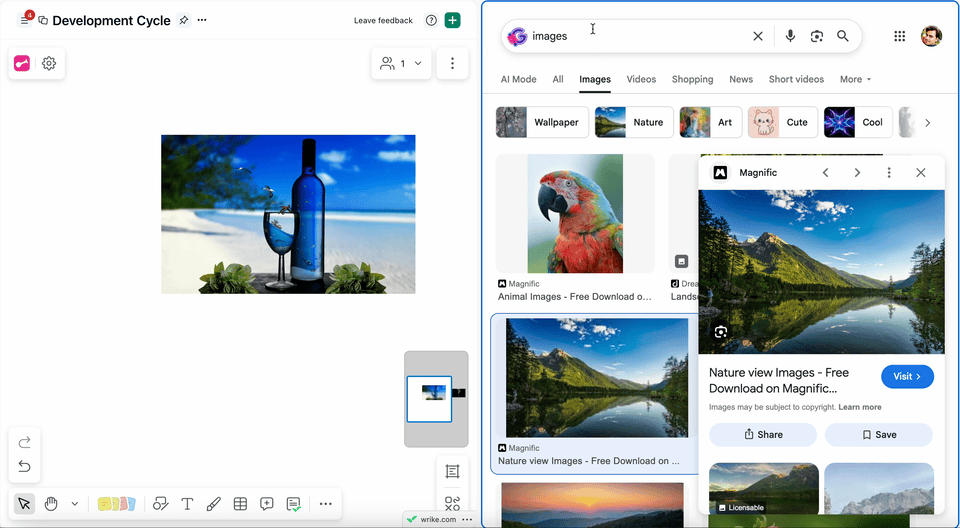Open the Google apps grid
Viewport: 960px width, 528px height.
point(899,36)
